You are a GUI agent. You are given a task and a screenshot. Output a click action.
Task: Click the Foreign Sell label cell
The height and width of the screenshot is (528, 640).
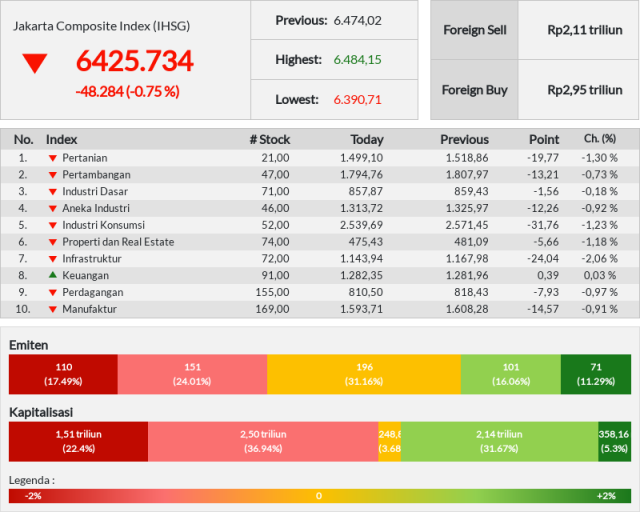474,30
